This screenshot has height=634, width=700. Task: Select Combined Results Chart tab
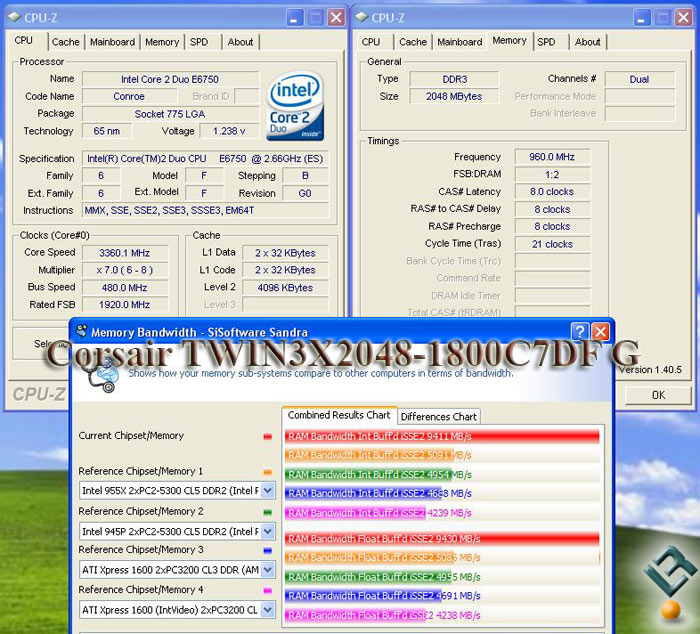pos(339,415)
